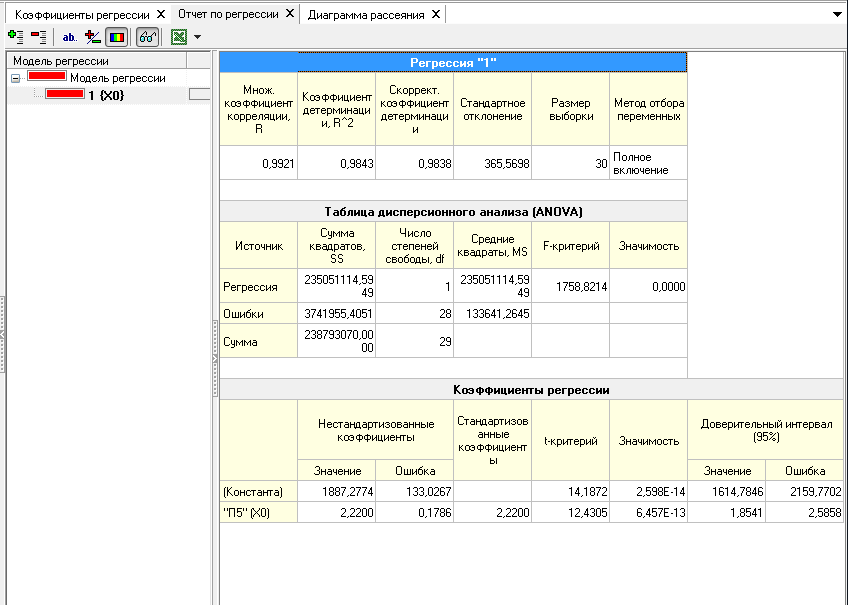Click the plus/minus sign toolbar icon
The image size is (848, 605).
(x=93, y=37)
